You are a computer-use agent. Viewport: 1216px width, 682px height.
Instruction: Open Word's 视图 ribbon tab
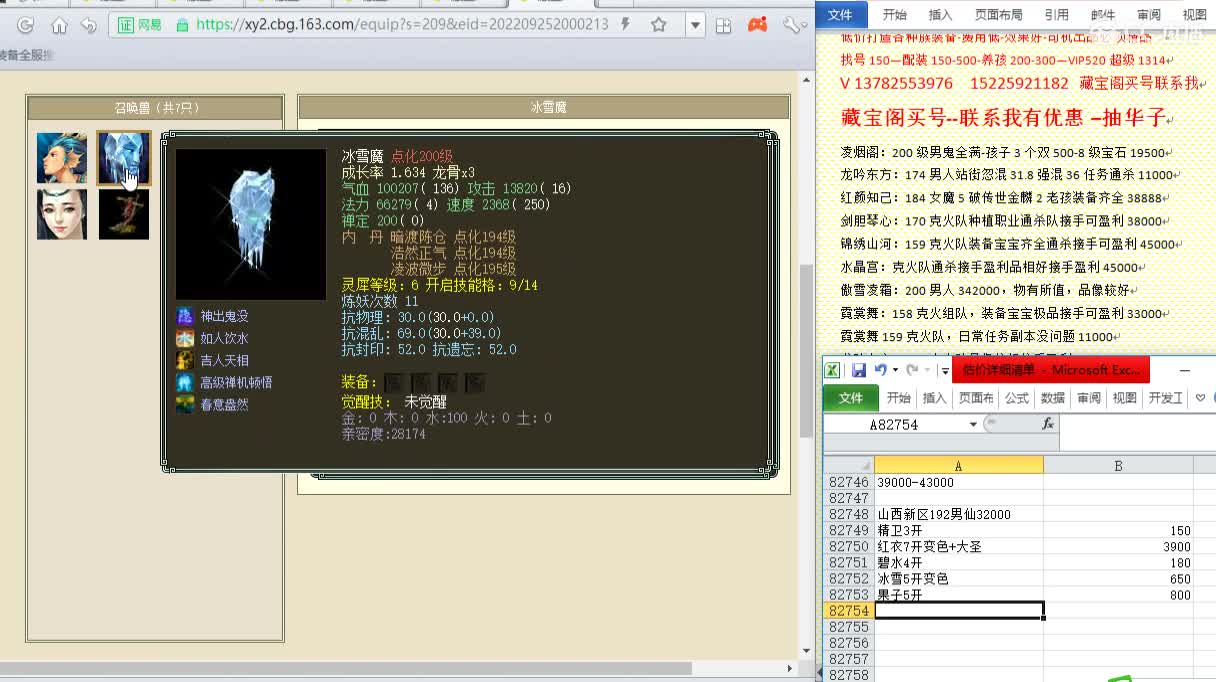[x=1194, y=15]
